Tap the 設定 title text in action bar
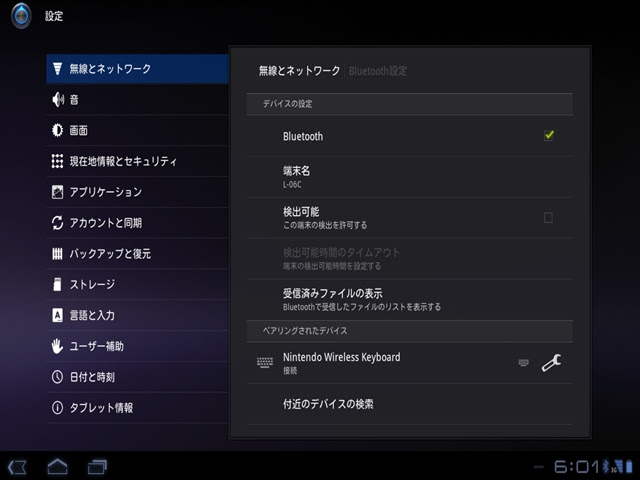The width and height of the screenshot is (640, 480). pos(54,16)
